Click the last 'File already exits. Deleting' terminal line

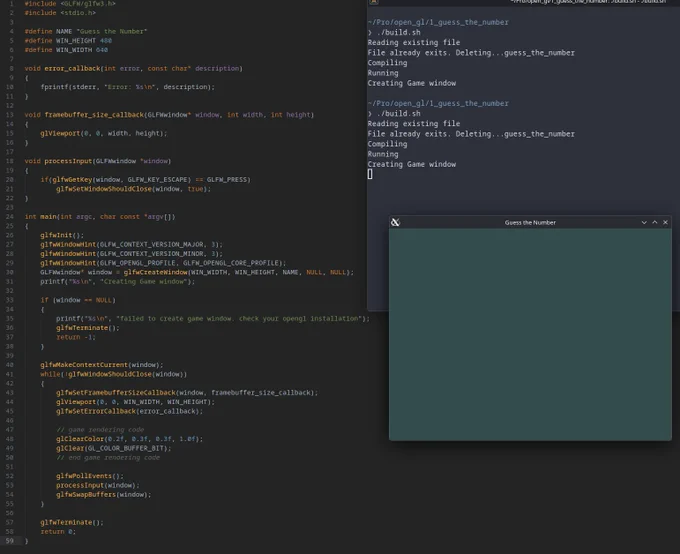coord(471,134)
